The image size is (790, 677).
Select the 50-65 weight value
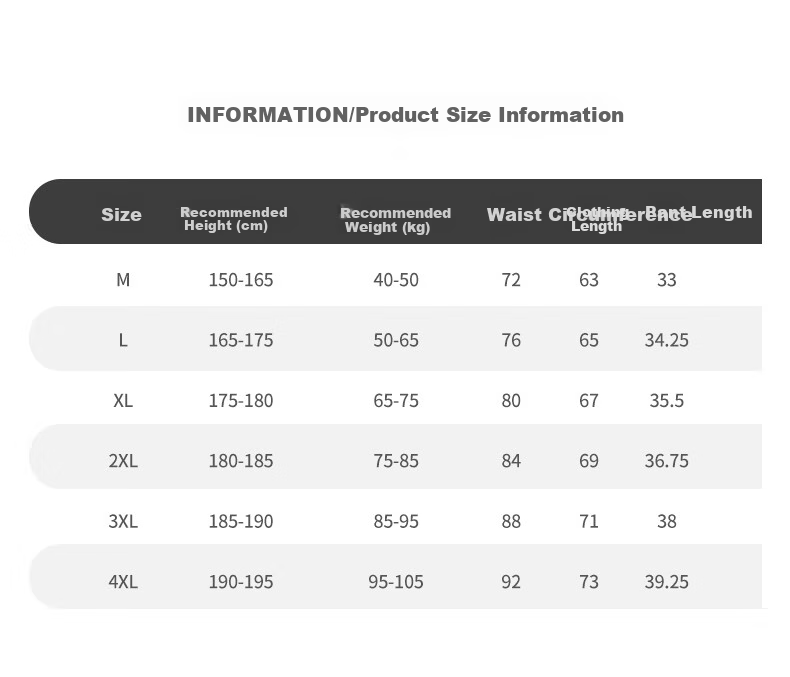coord(396,340)
